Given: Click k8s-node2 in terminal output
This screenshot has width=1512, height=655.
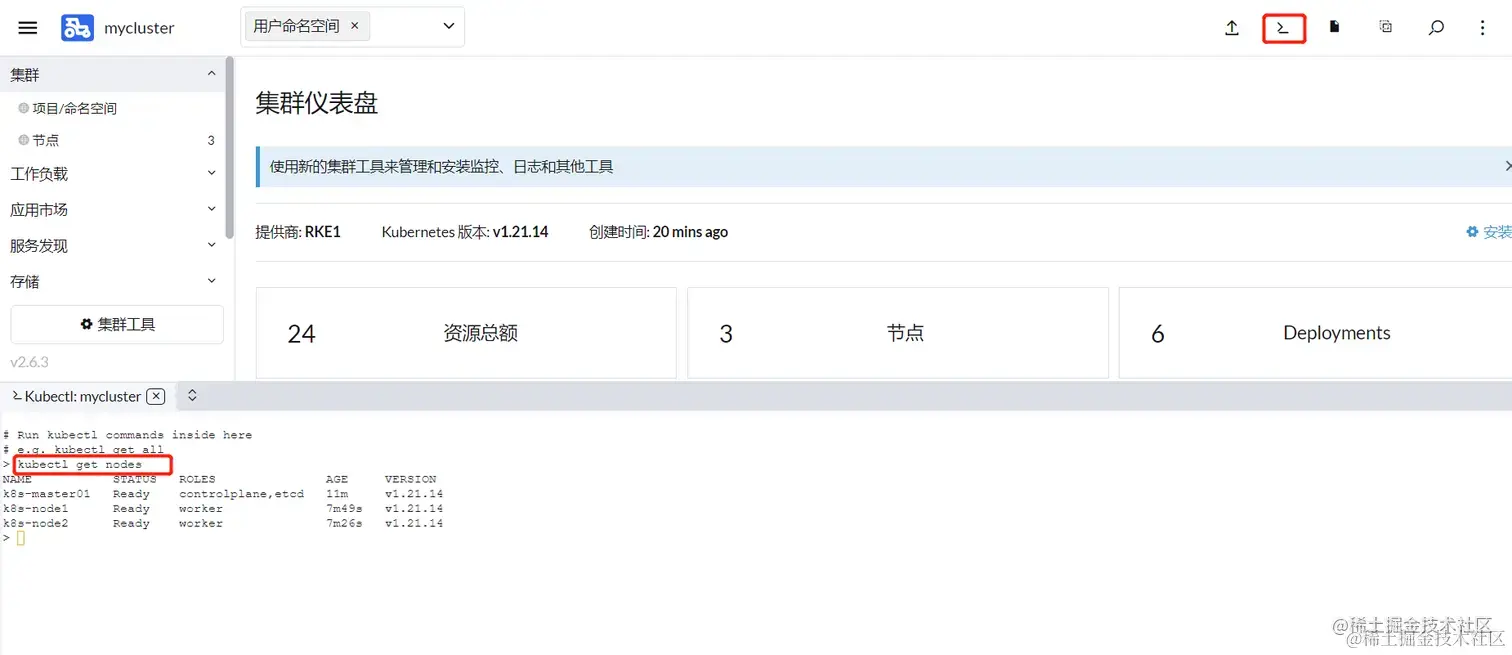Looking at the screenshot, I should tap(36, 524).
